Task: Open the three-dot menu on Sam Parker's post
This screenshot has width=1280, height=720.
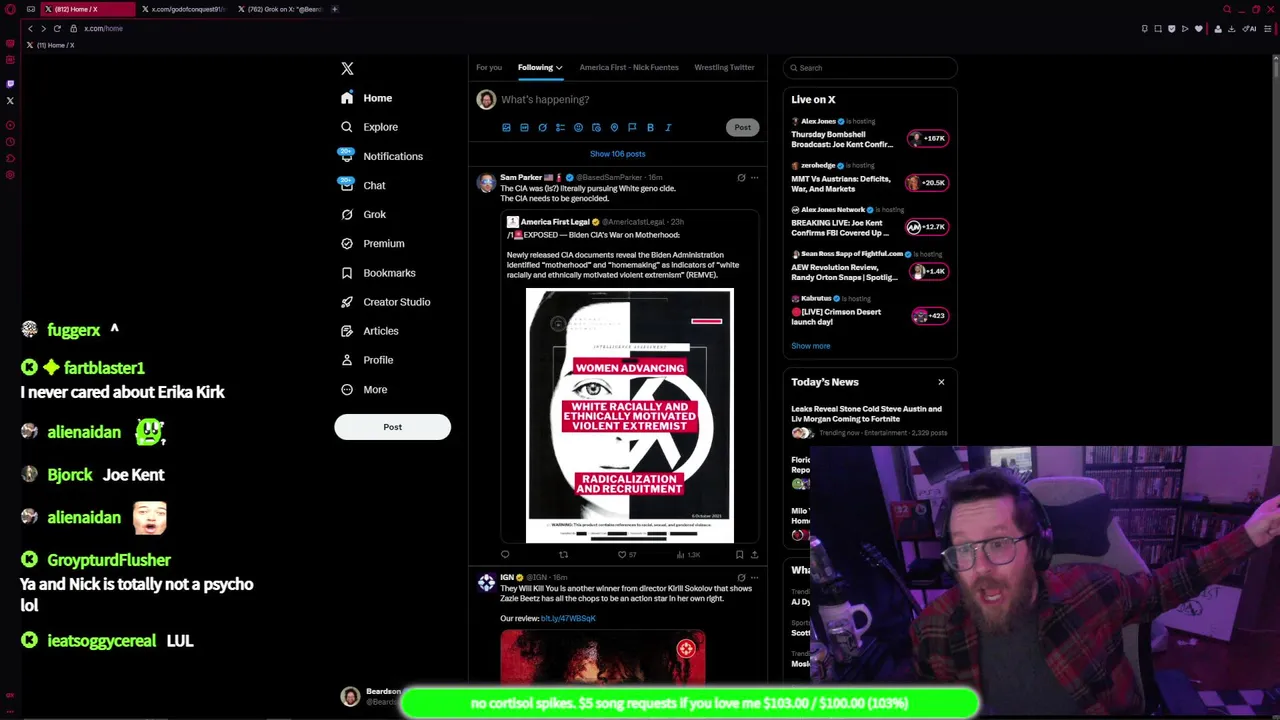Action: pyautogui.click(x=755, y=178)
